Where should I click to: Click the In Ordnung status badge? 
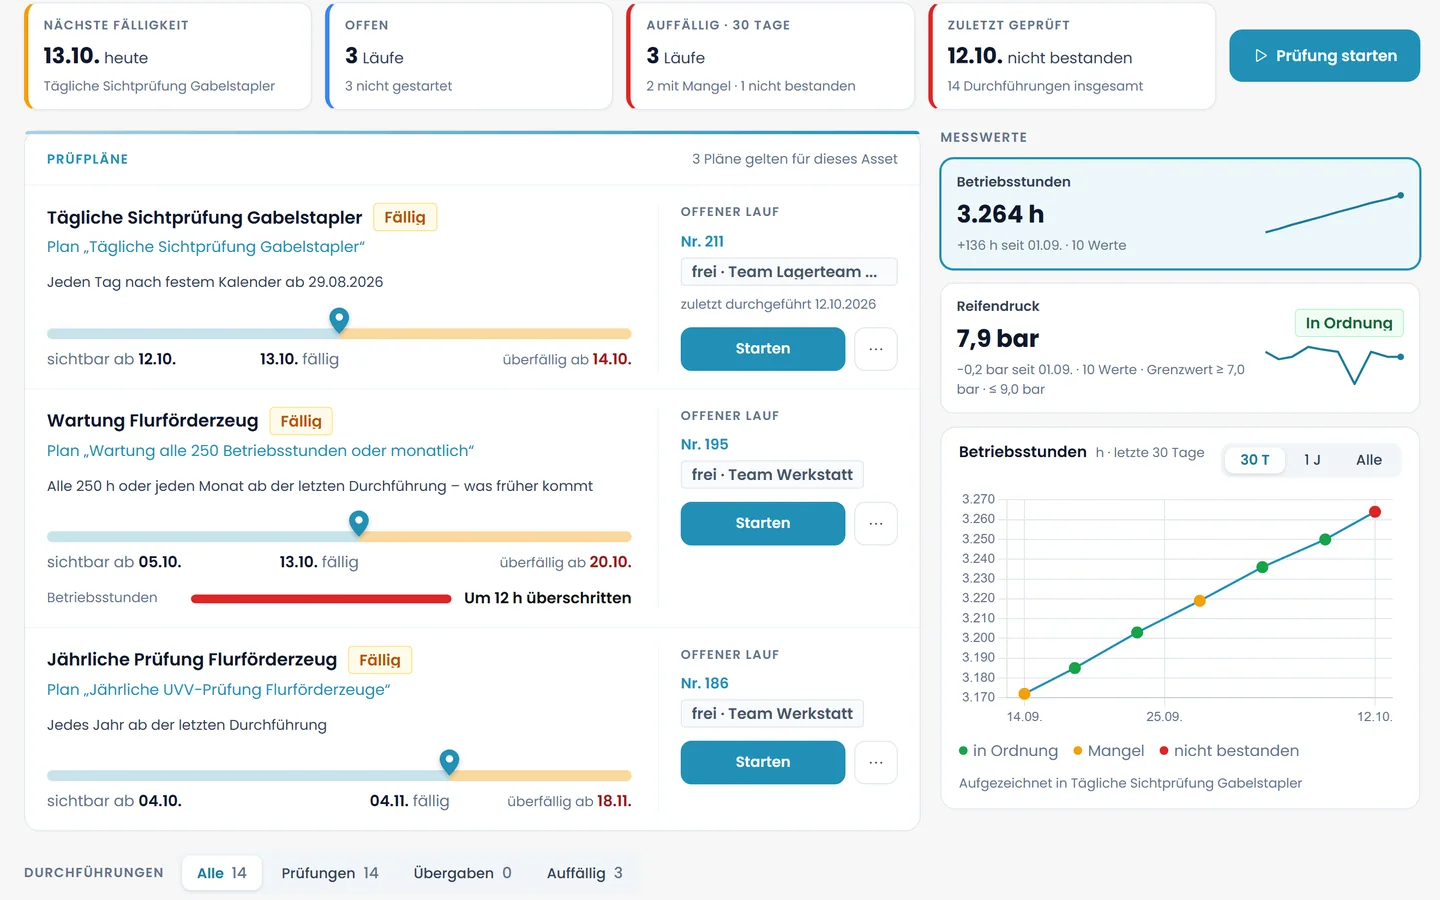click(x=1349, y=323)
